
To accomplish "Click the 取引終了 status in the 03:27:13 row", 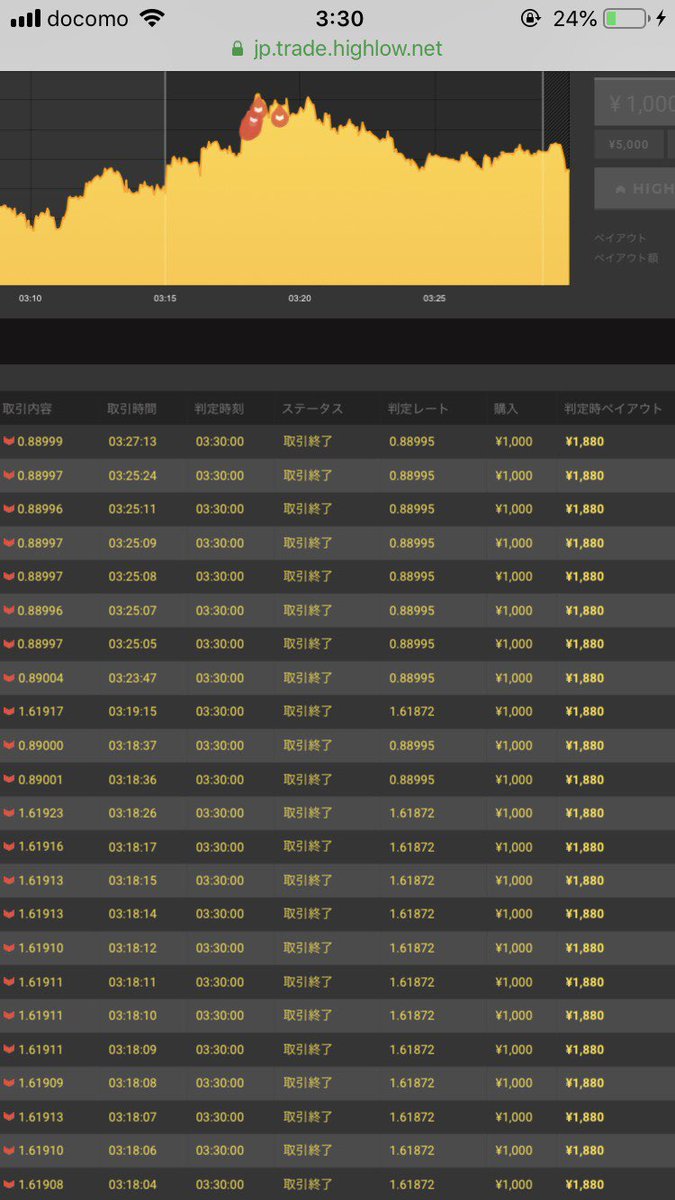I will pyautogui.click(x=308, y=441).
